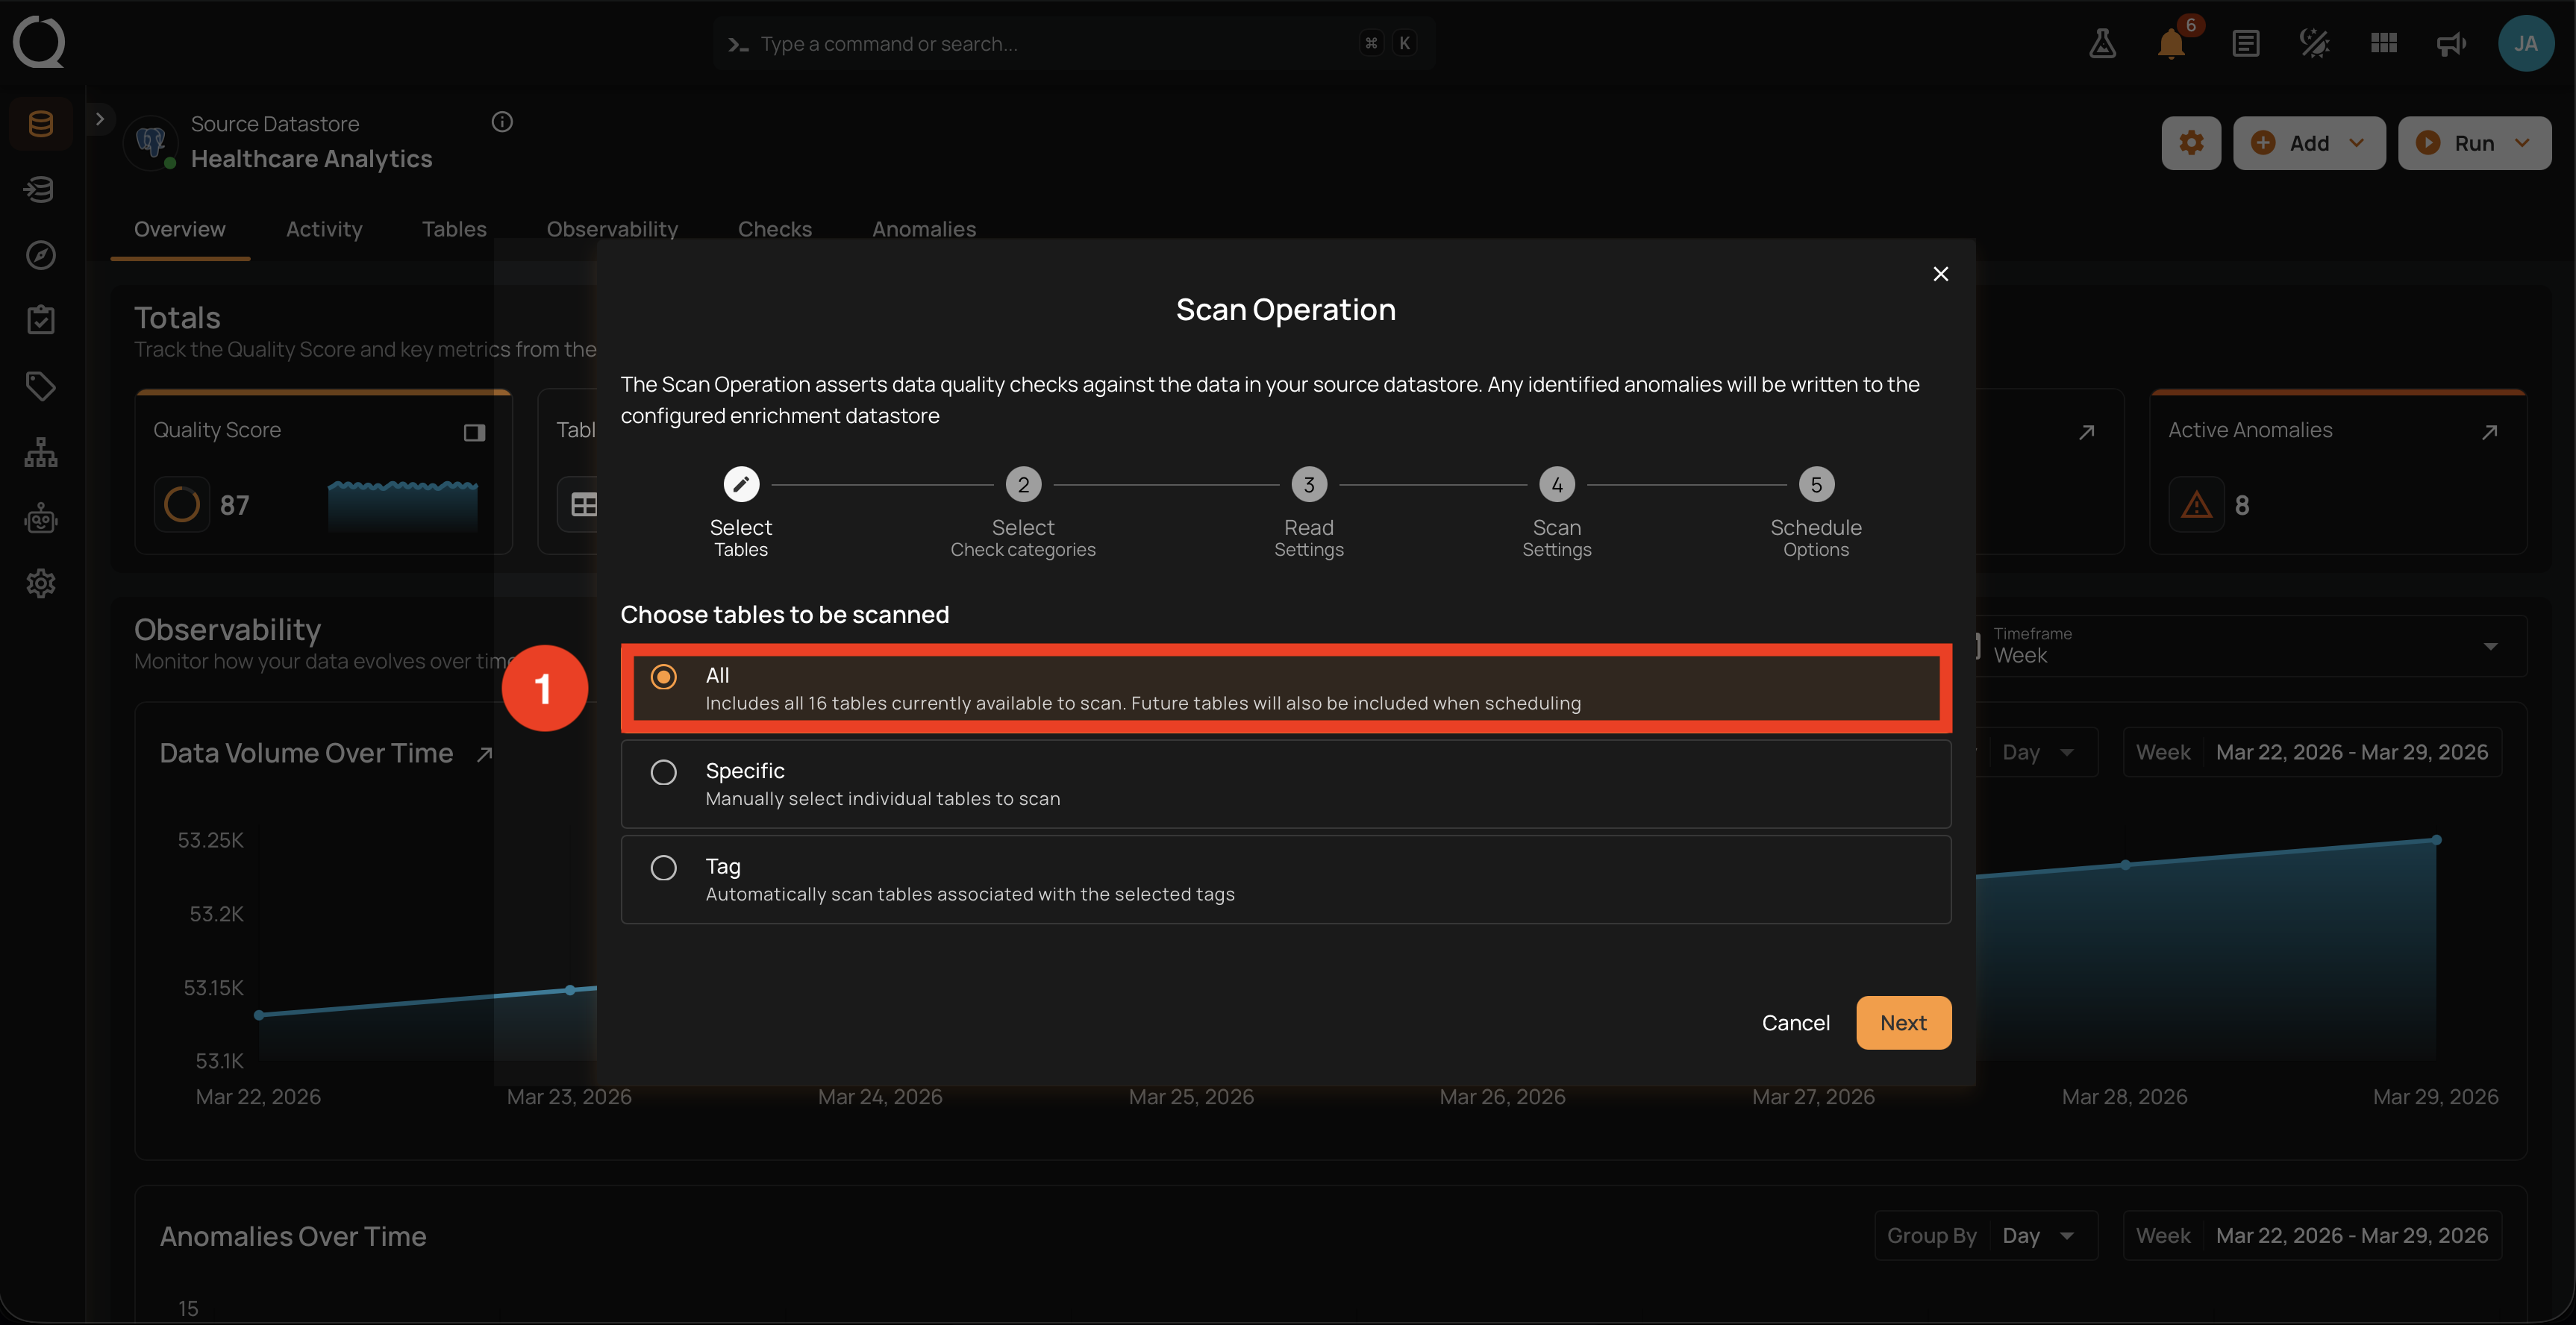The image size is (2576, 1325).
Task: Click the Mar 28 data point on chart
Action: [2125, 865]
